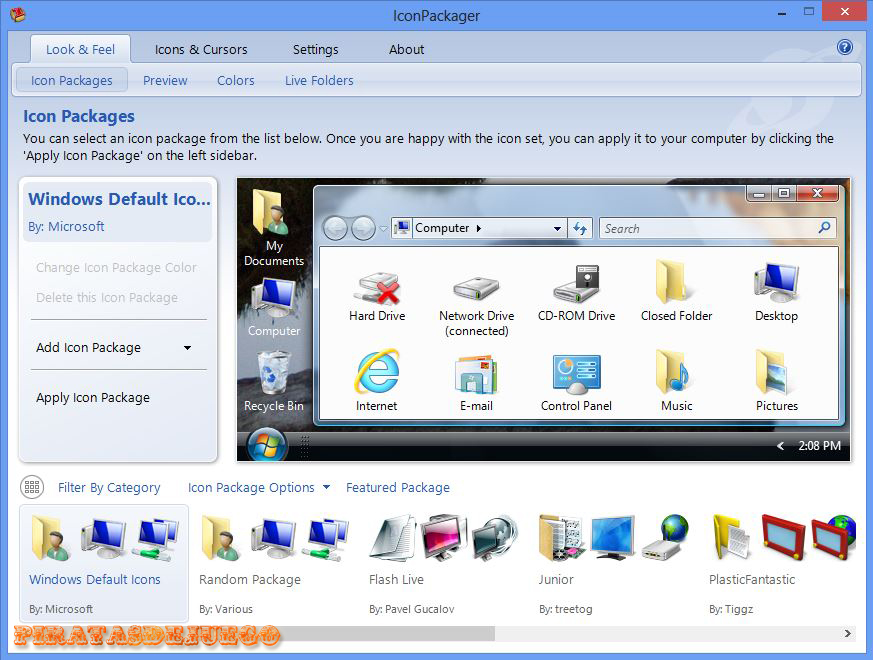Switch to the Look & Feel tab
This screenshot has width=873, height=660.
[80, 49]
